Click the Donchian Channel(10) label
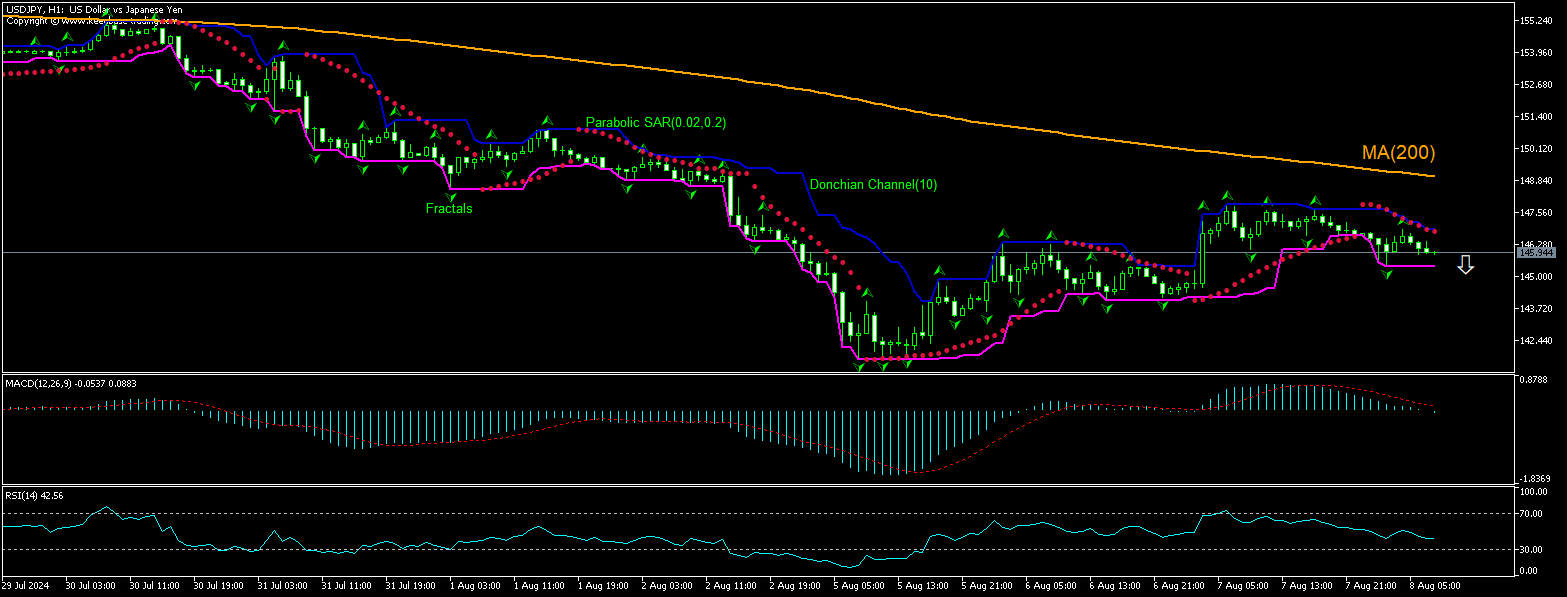This screenshot has width=1567, height=597. click(873, 184)
